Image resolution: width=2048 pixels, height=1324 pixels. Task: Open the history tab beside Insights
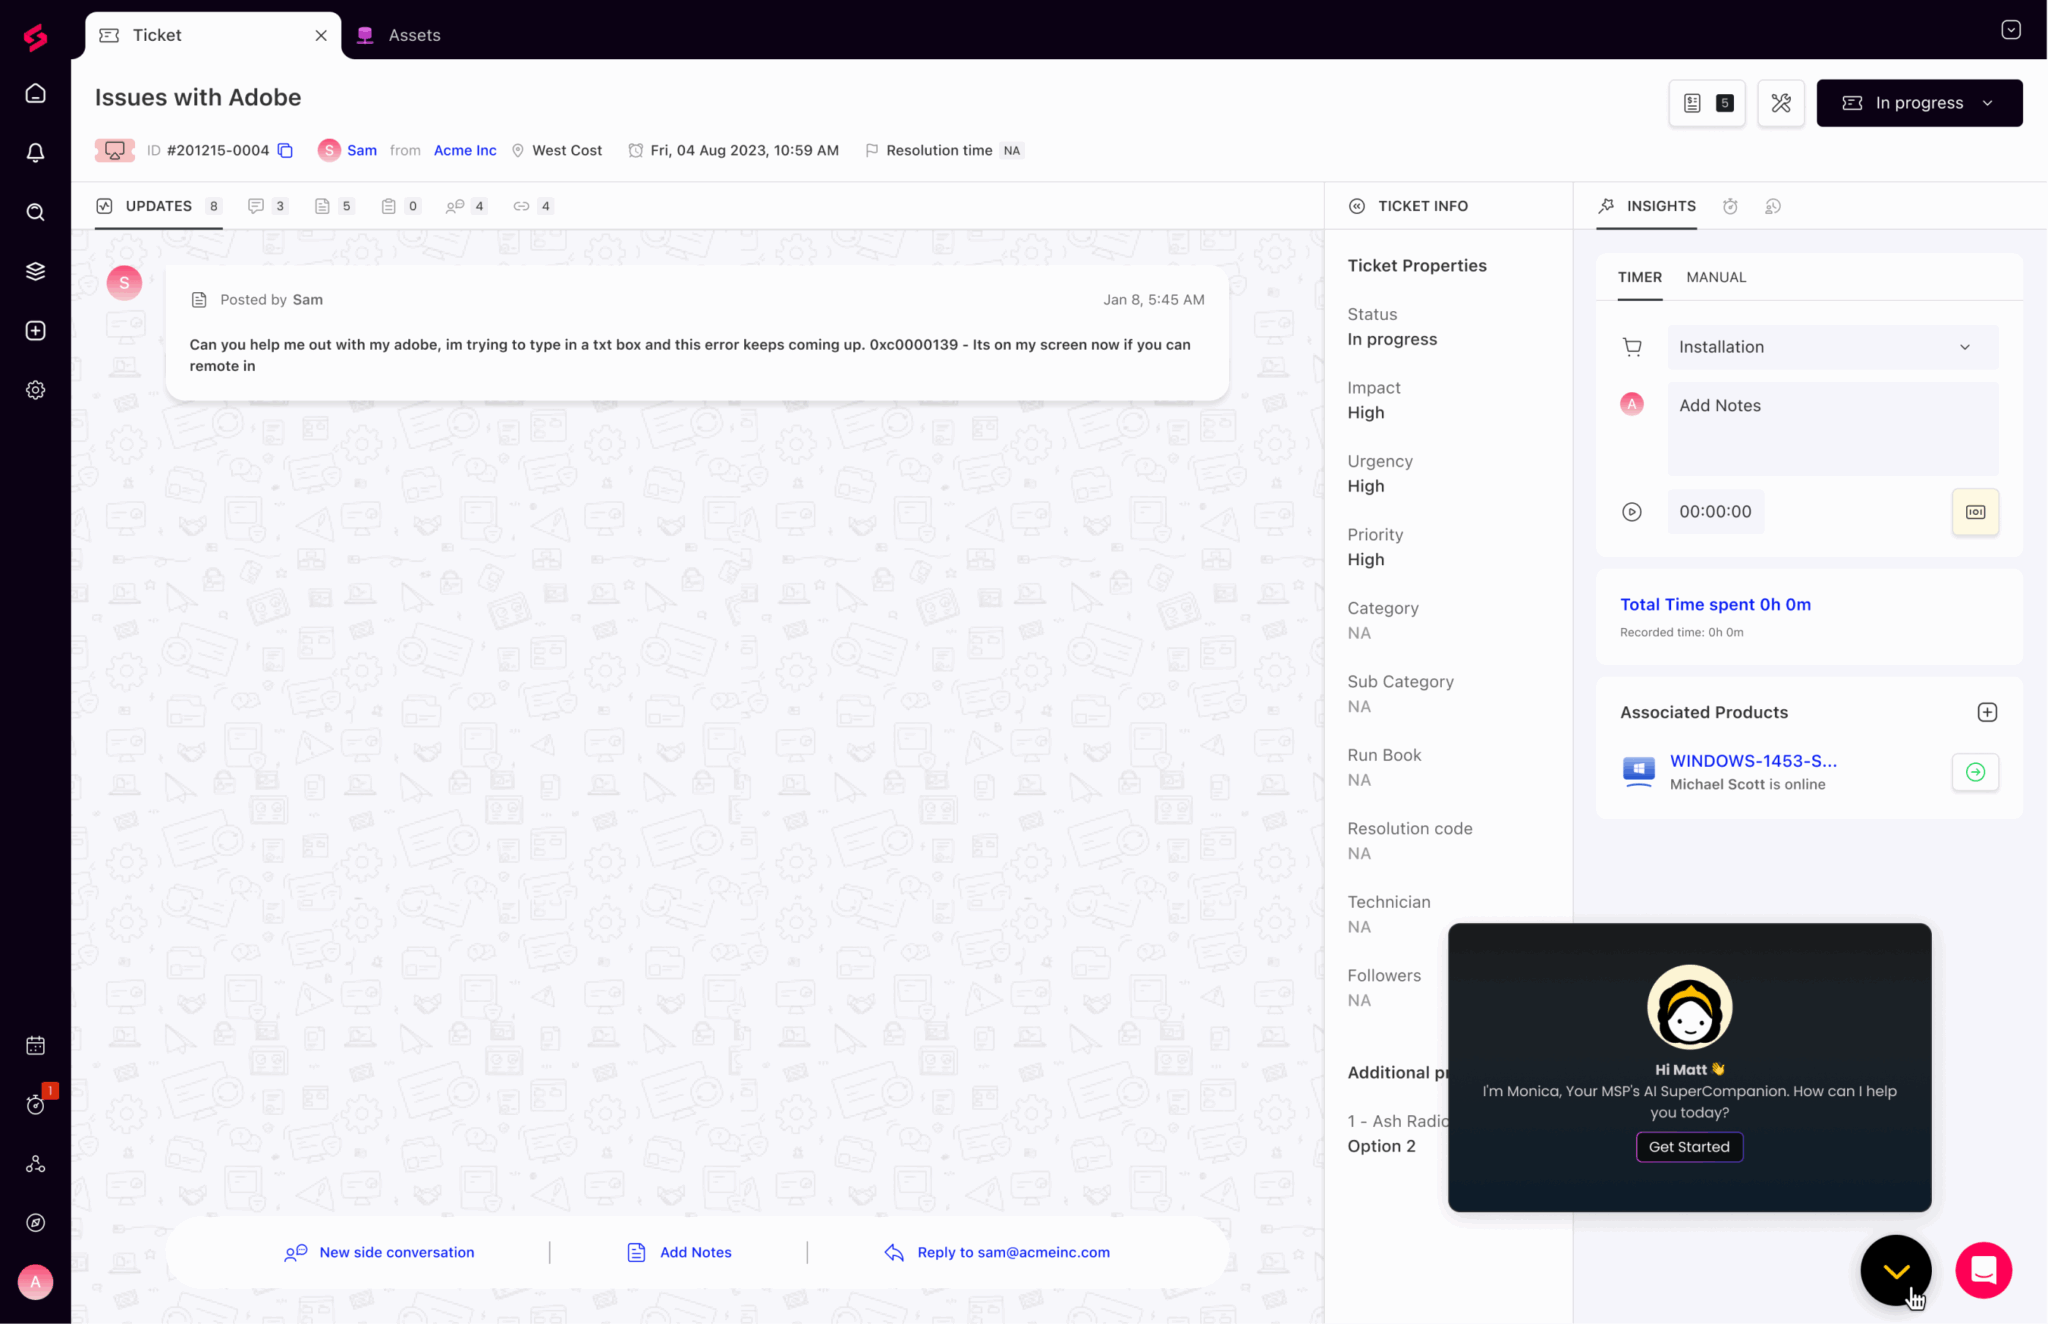click(x=1773, y=206)
